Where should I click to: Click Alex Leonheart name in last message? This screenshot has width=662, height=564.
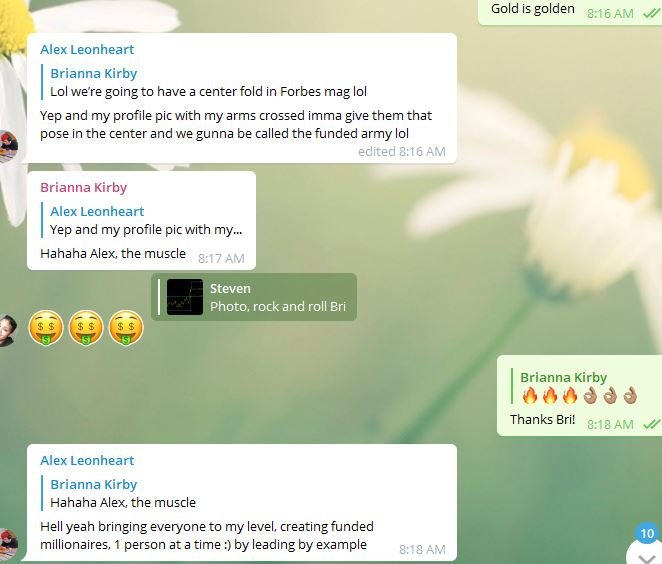87,461
